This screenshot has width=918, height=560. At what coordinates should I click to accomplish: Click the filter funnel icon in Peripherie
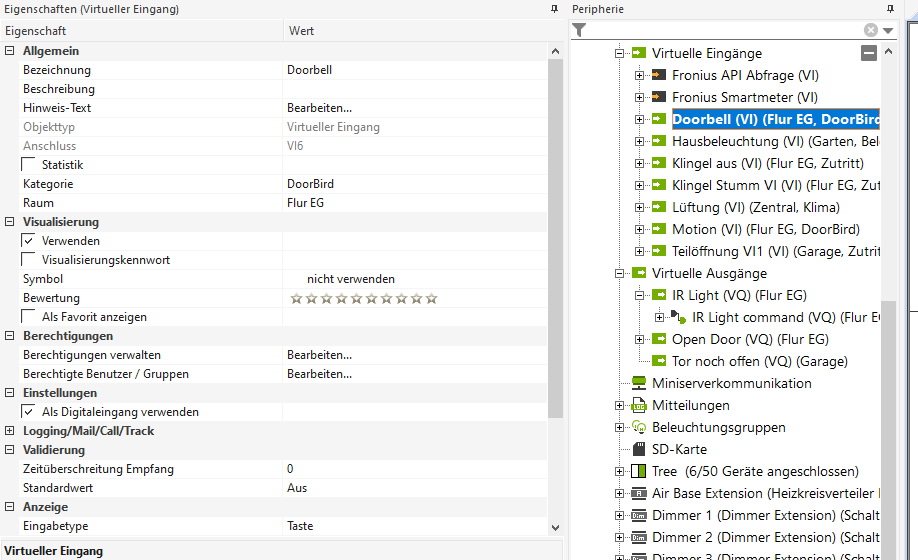click(x=579, y=31)
